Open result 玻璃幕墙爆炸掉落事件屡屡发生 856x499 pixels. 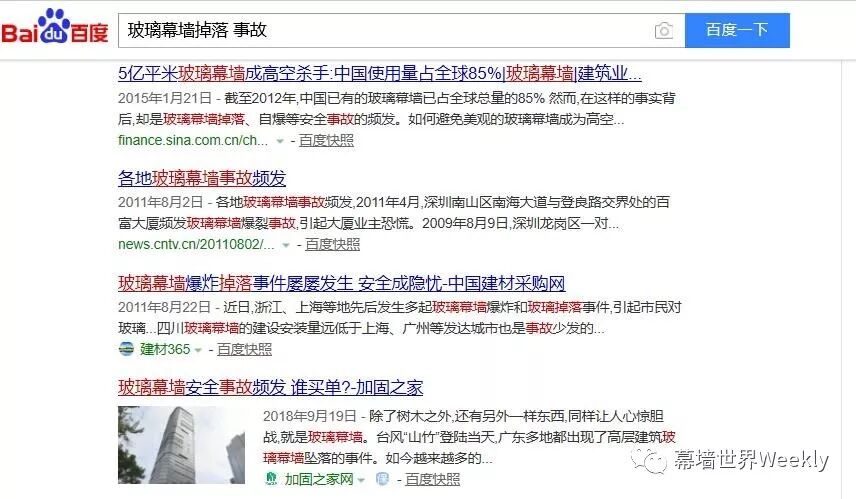coord(341,283)
